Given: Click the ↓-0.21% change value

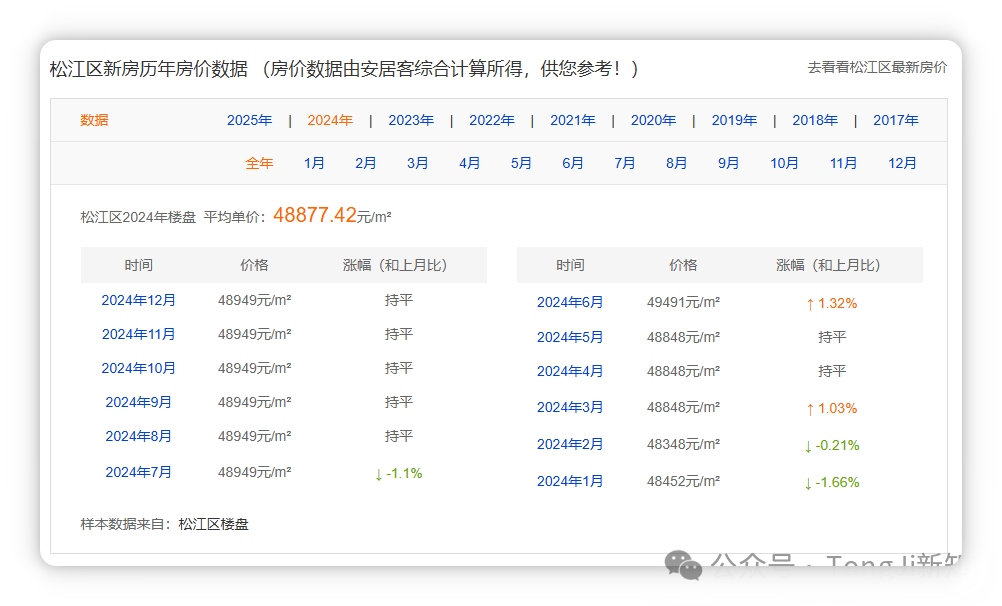Looking at the screenshot, I should [x=831, y=446].
